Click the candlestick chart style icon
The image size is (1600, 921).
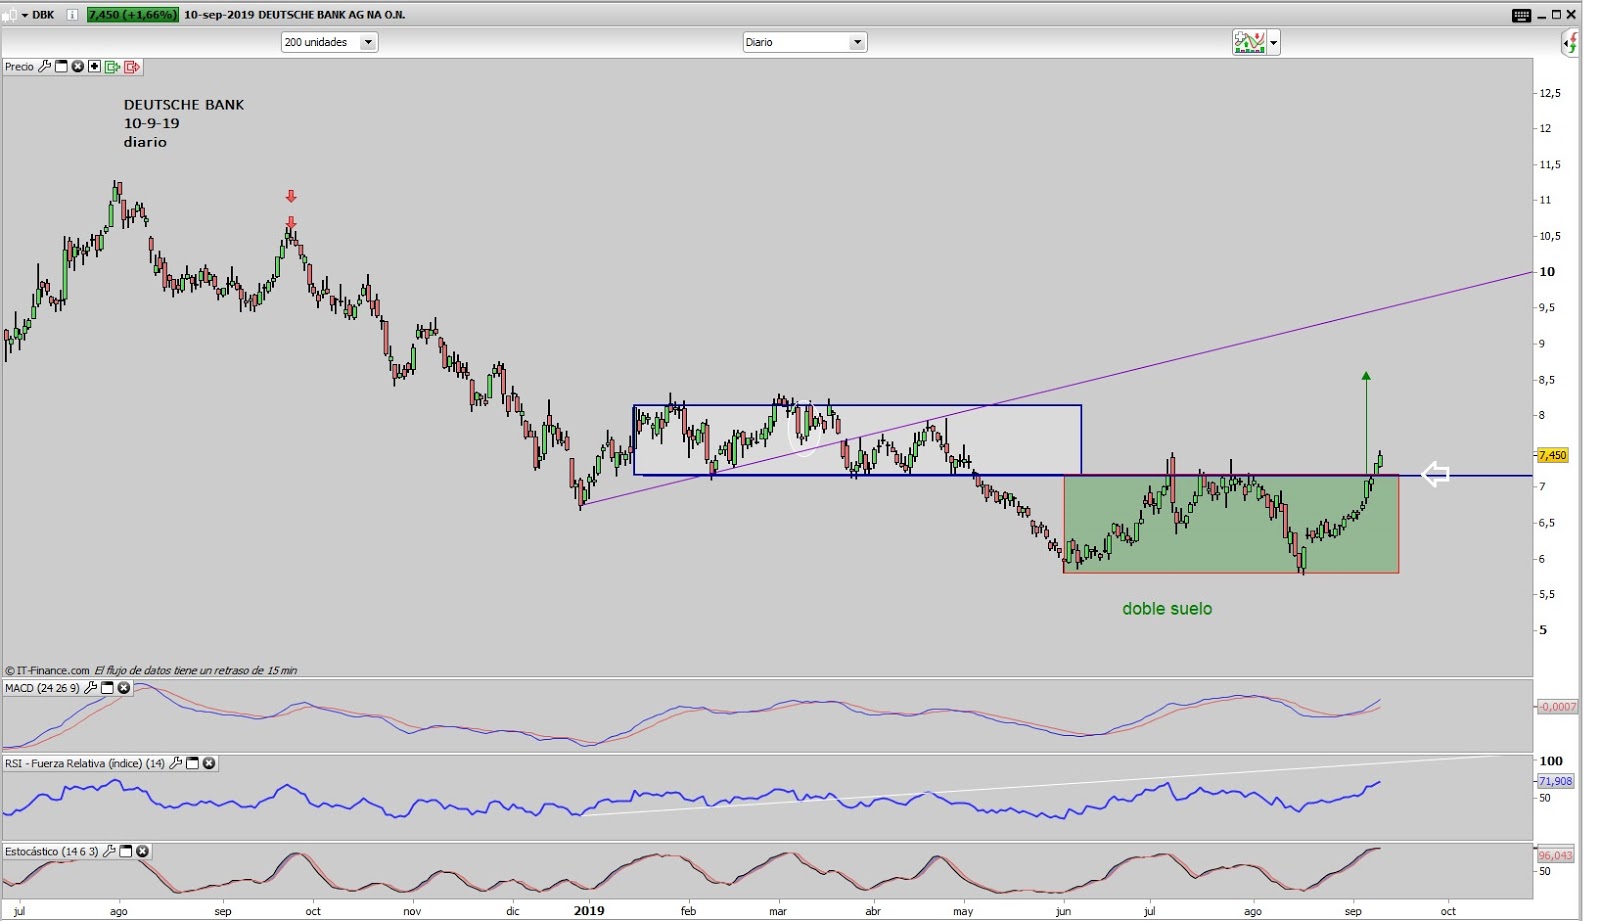(10, 15)
